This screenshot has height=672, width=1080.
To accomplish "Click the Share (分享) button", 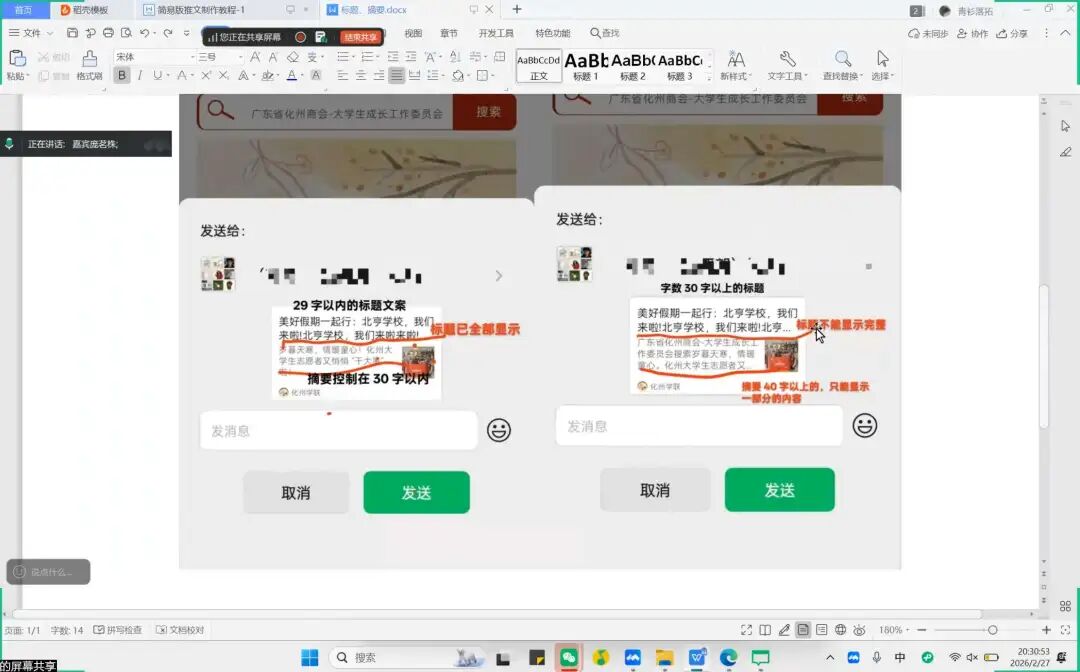I will (1012, 33).
